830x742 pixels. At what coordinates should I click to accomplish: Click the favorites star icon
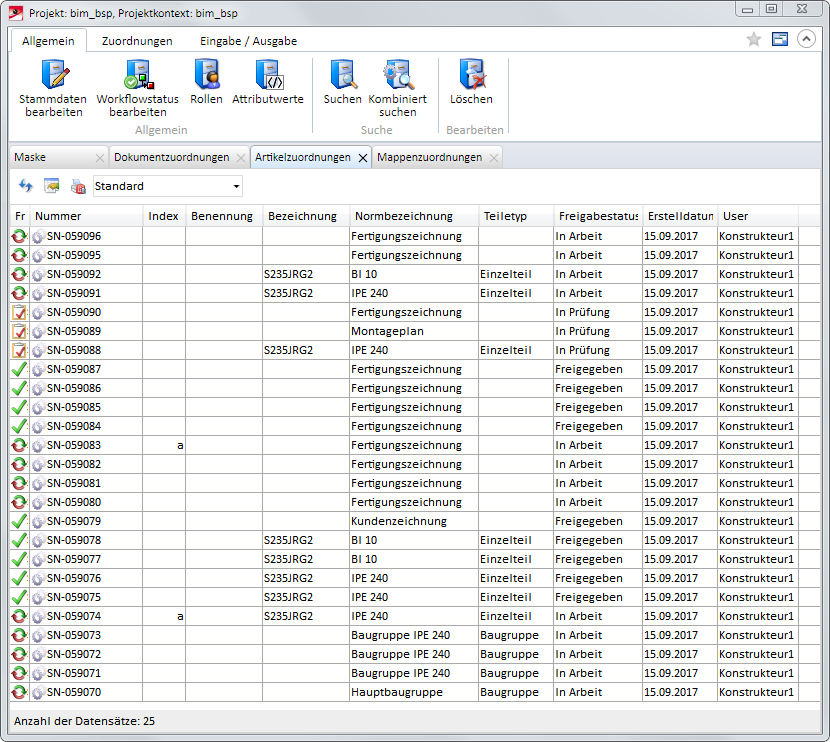(754, 39)
